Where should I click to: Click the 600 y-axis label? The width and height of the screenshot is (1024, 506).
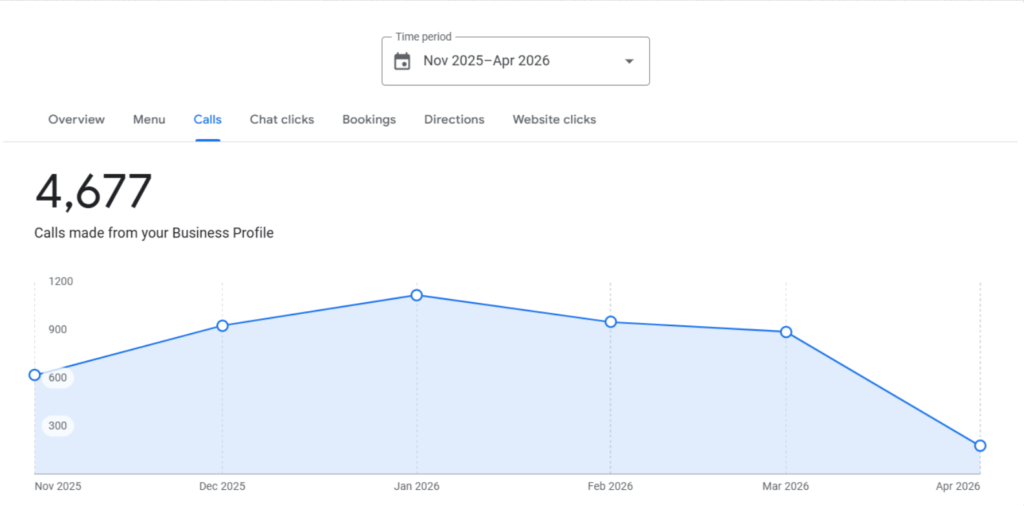point(58,378)
